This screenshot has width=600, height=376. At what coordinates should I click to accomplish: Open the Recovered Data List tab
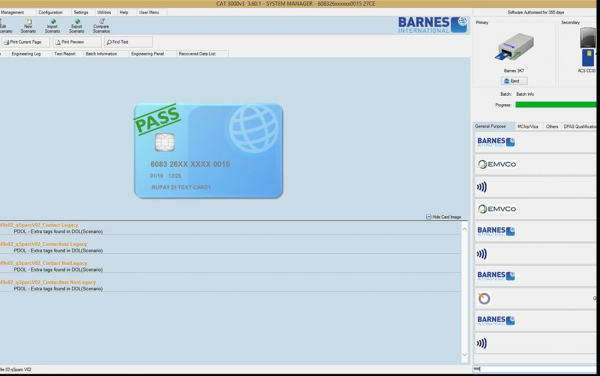pos(197,54)
